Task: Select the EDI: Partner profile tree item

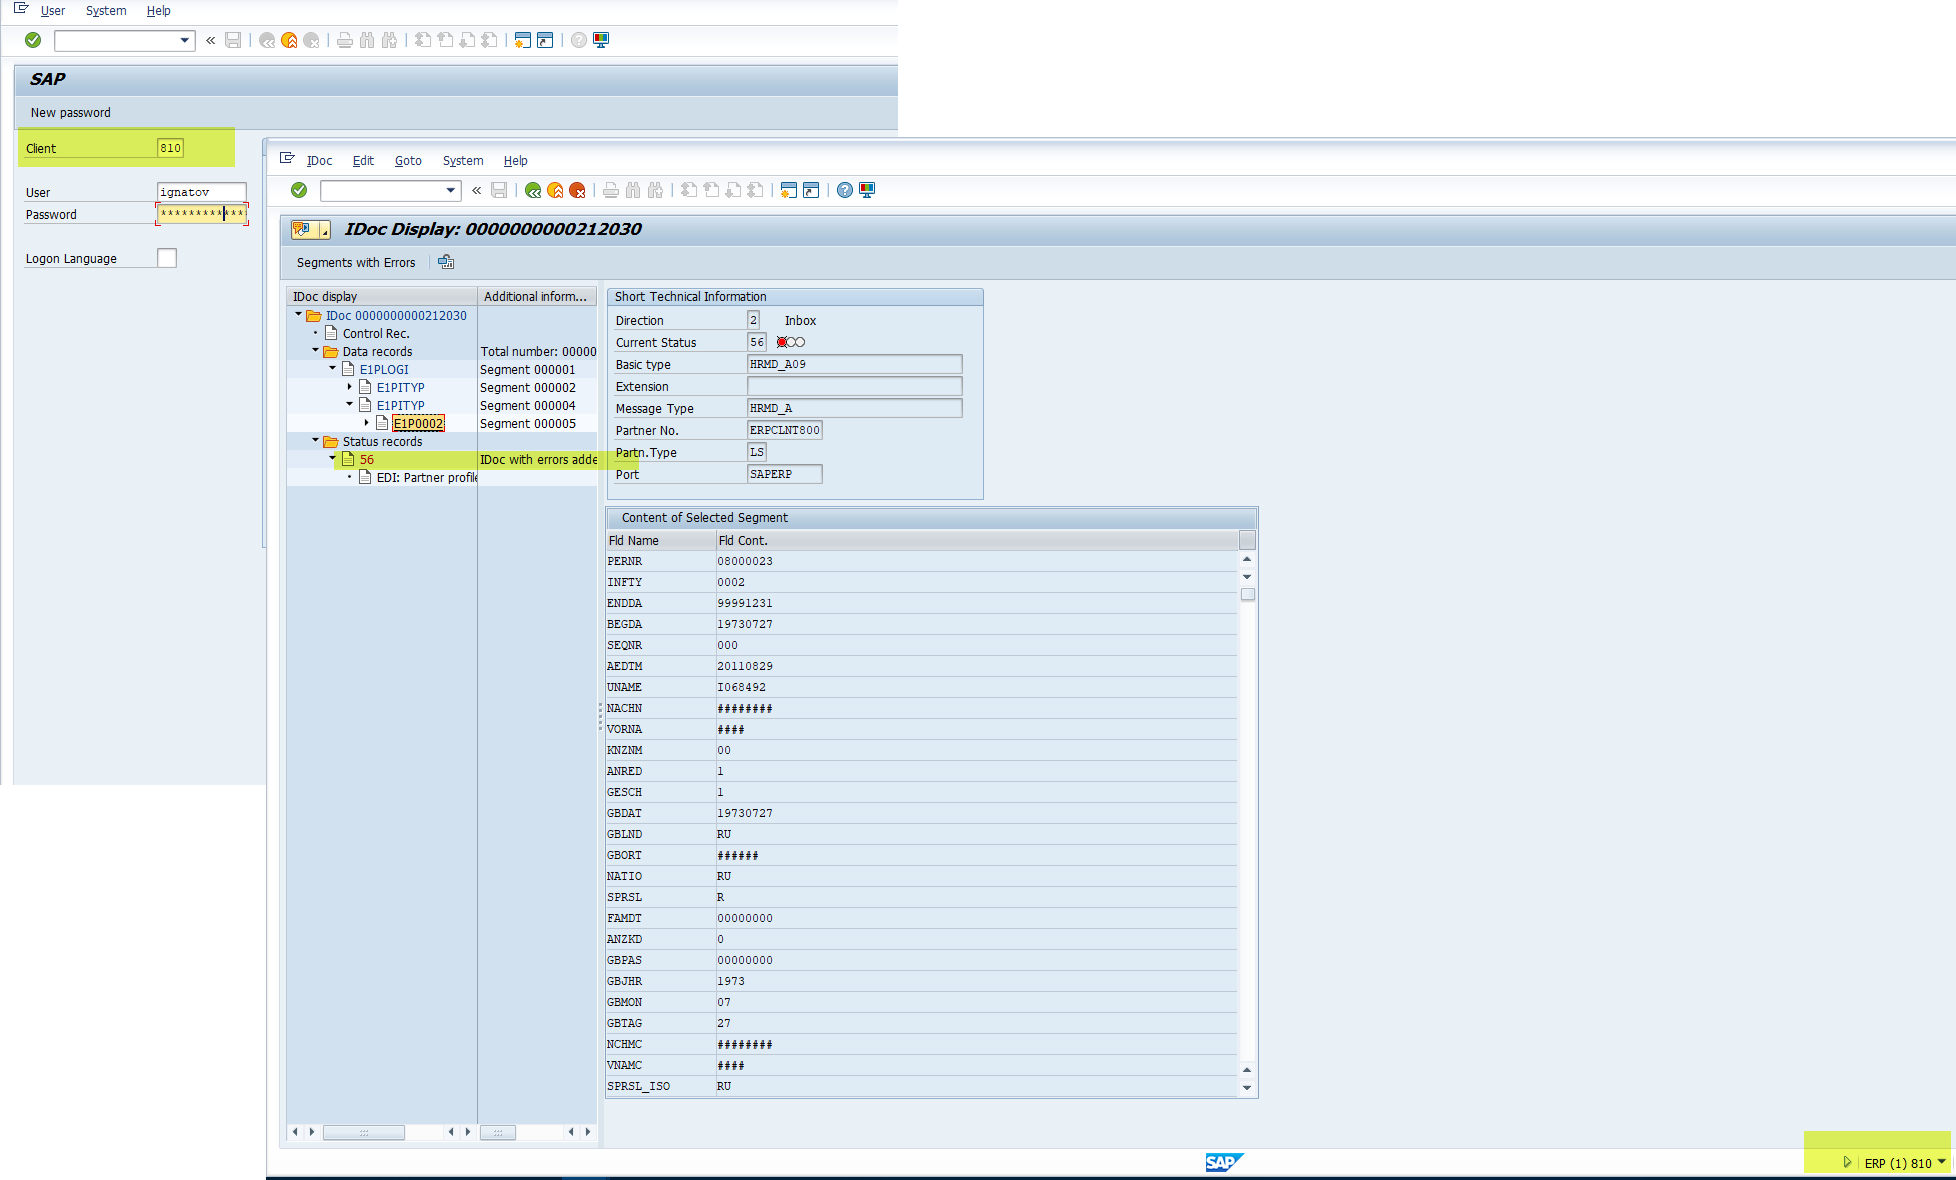Action: click(427, 477)
